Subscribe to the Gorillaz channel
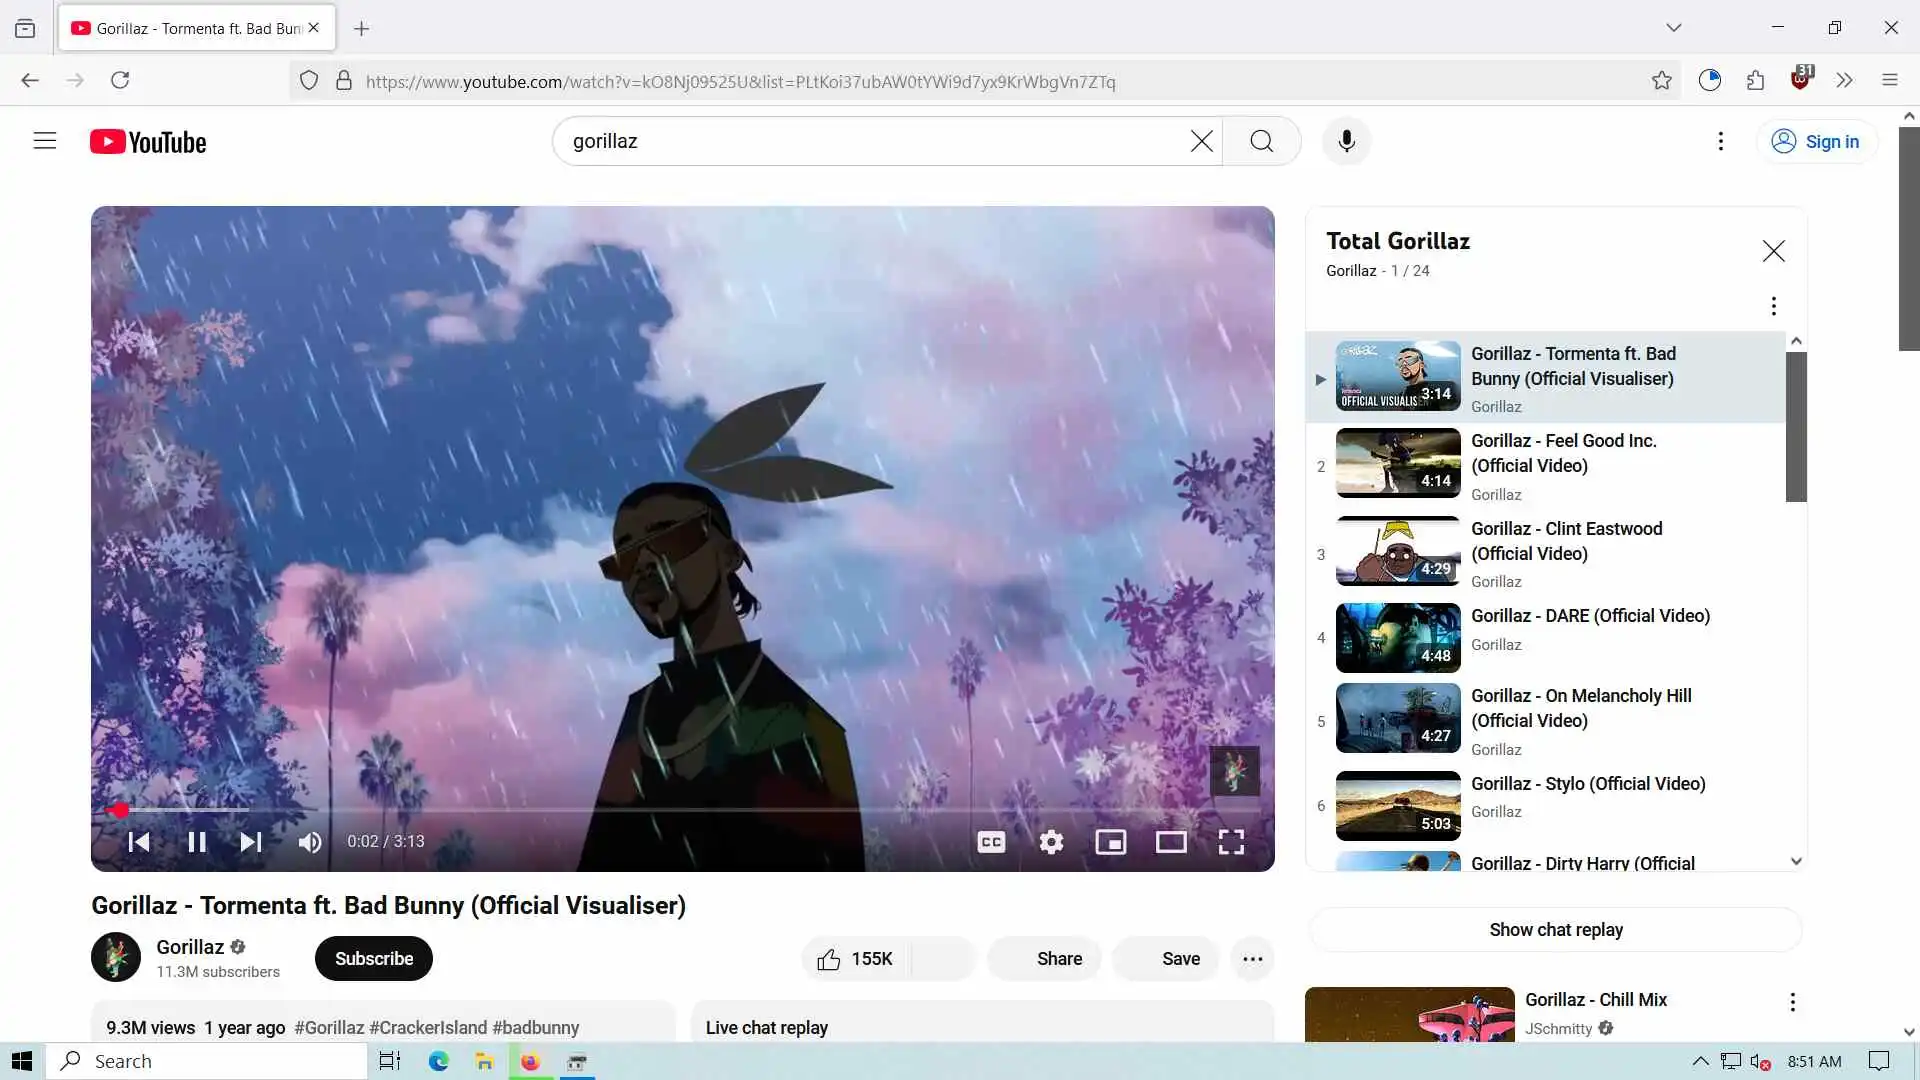 click(373, 959)
